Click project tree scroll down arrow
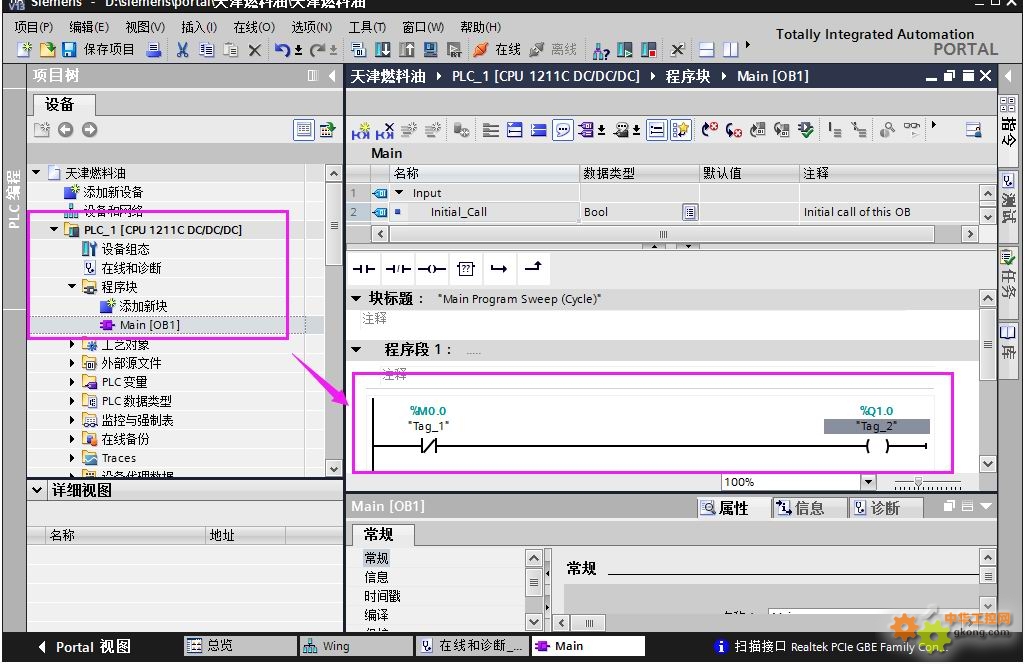Viewport: 1025px width, 664px height. (x=333, y=469)
